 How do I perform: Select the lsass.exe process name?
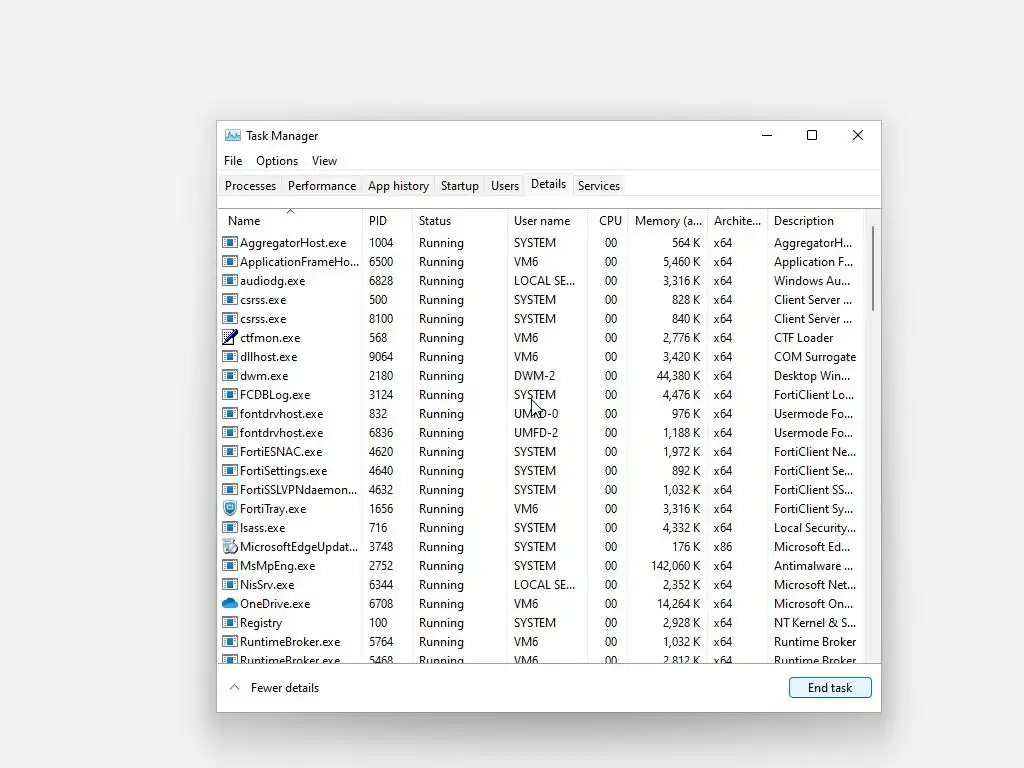coord(263,528)
